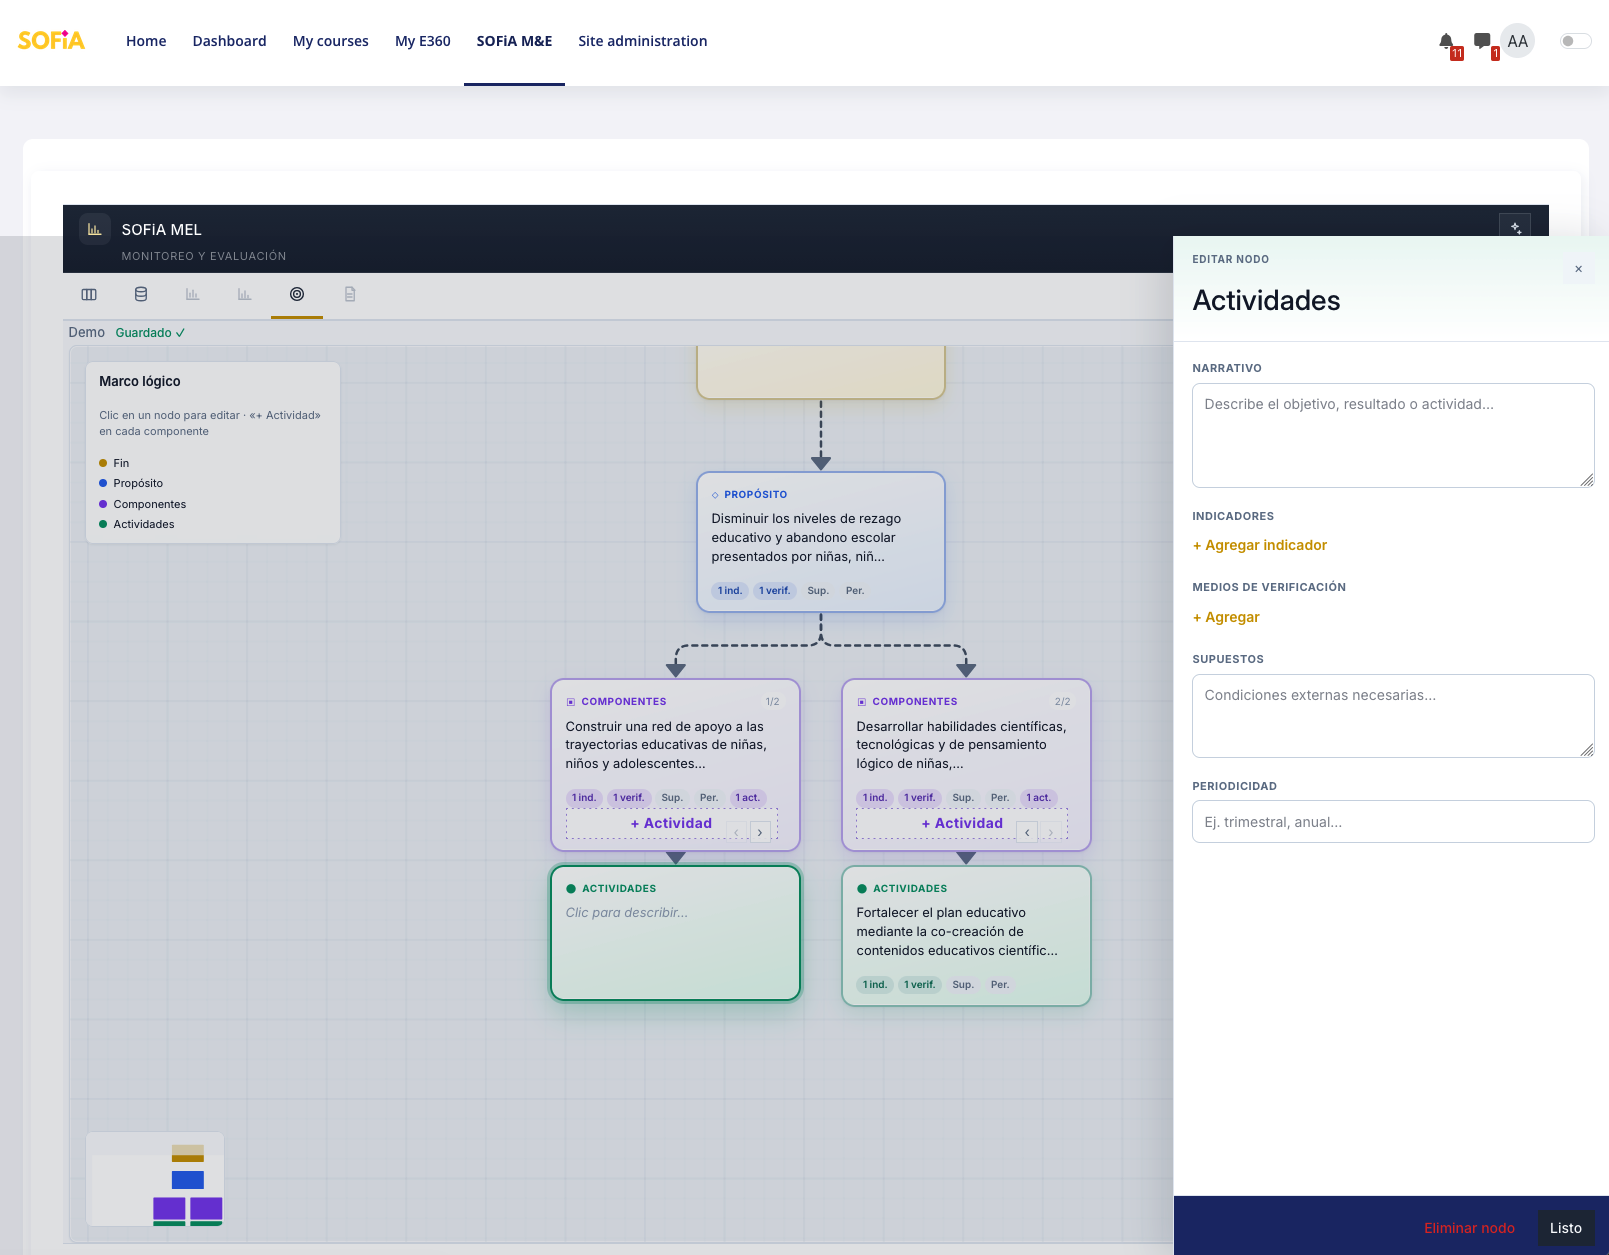
Task: Go to previous activity in component 2/2
Action: click(1027, 832)
